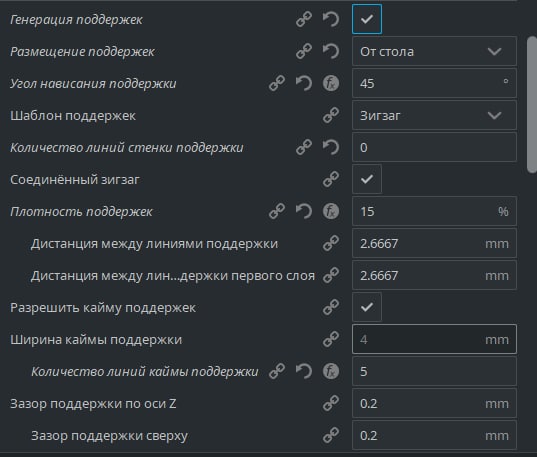
Task: Click link icon for Генерация поддержек
Action: tap(304, 19)
